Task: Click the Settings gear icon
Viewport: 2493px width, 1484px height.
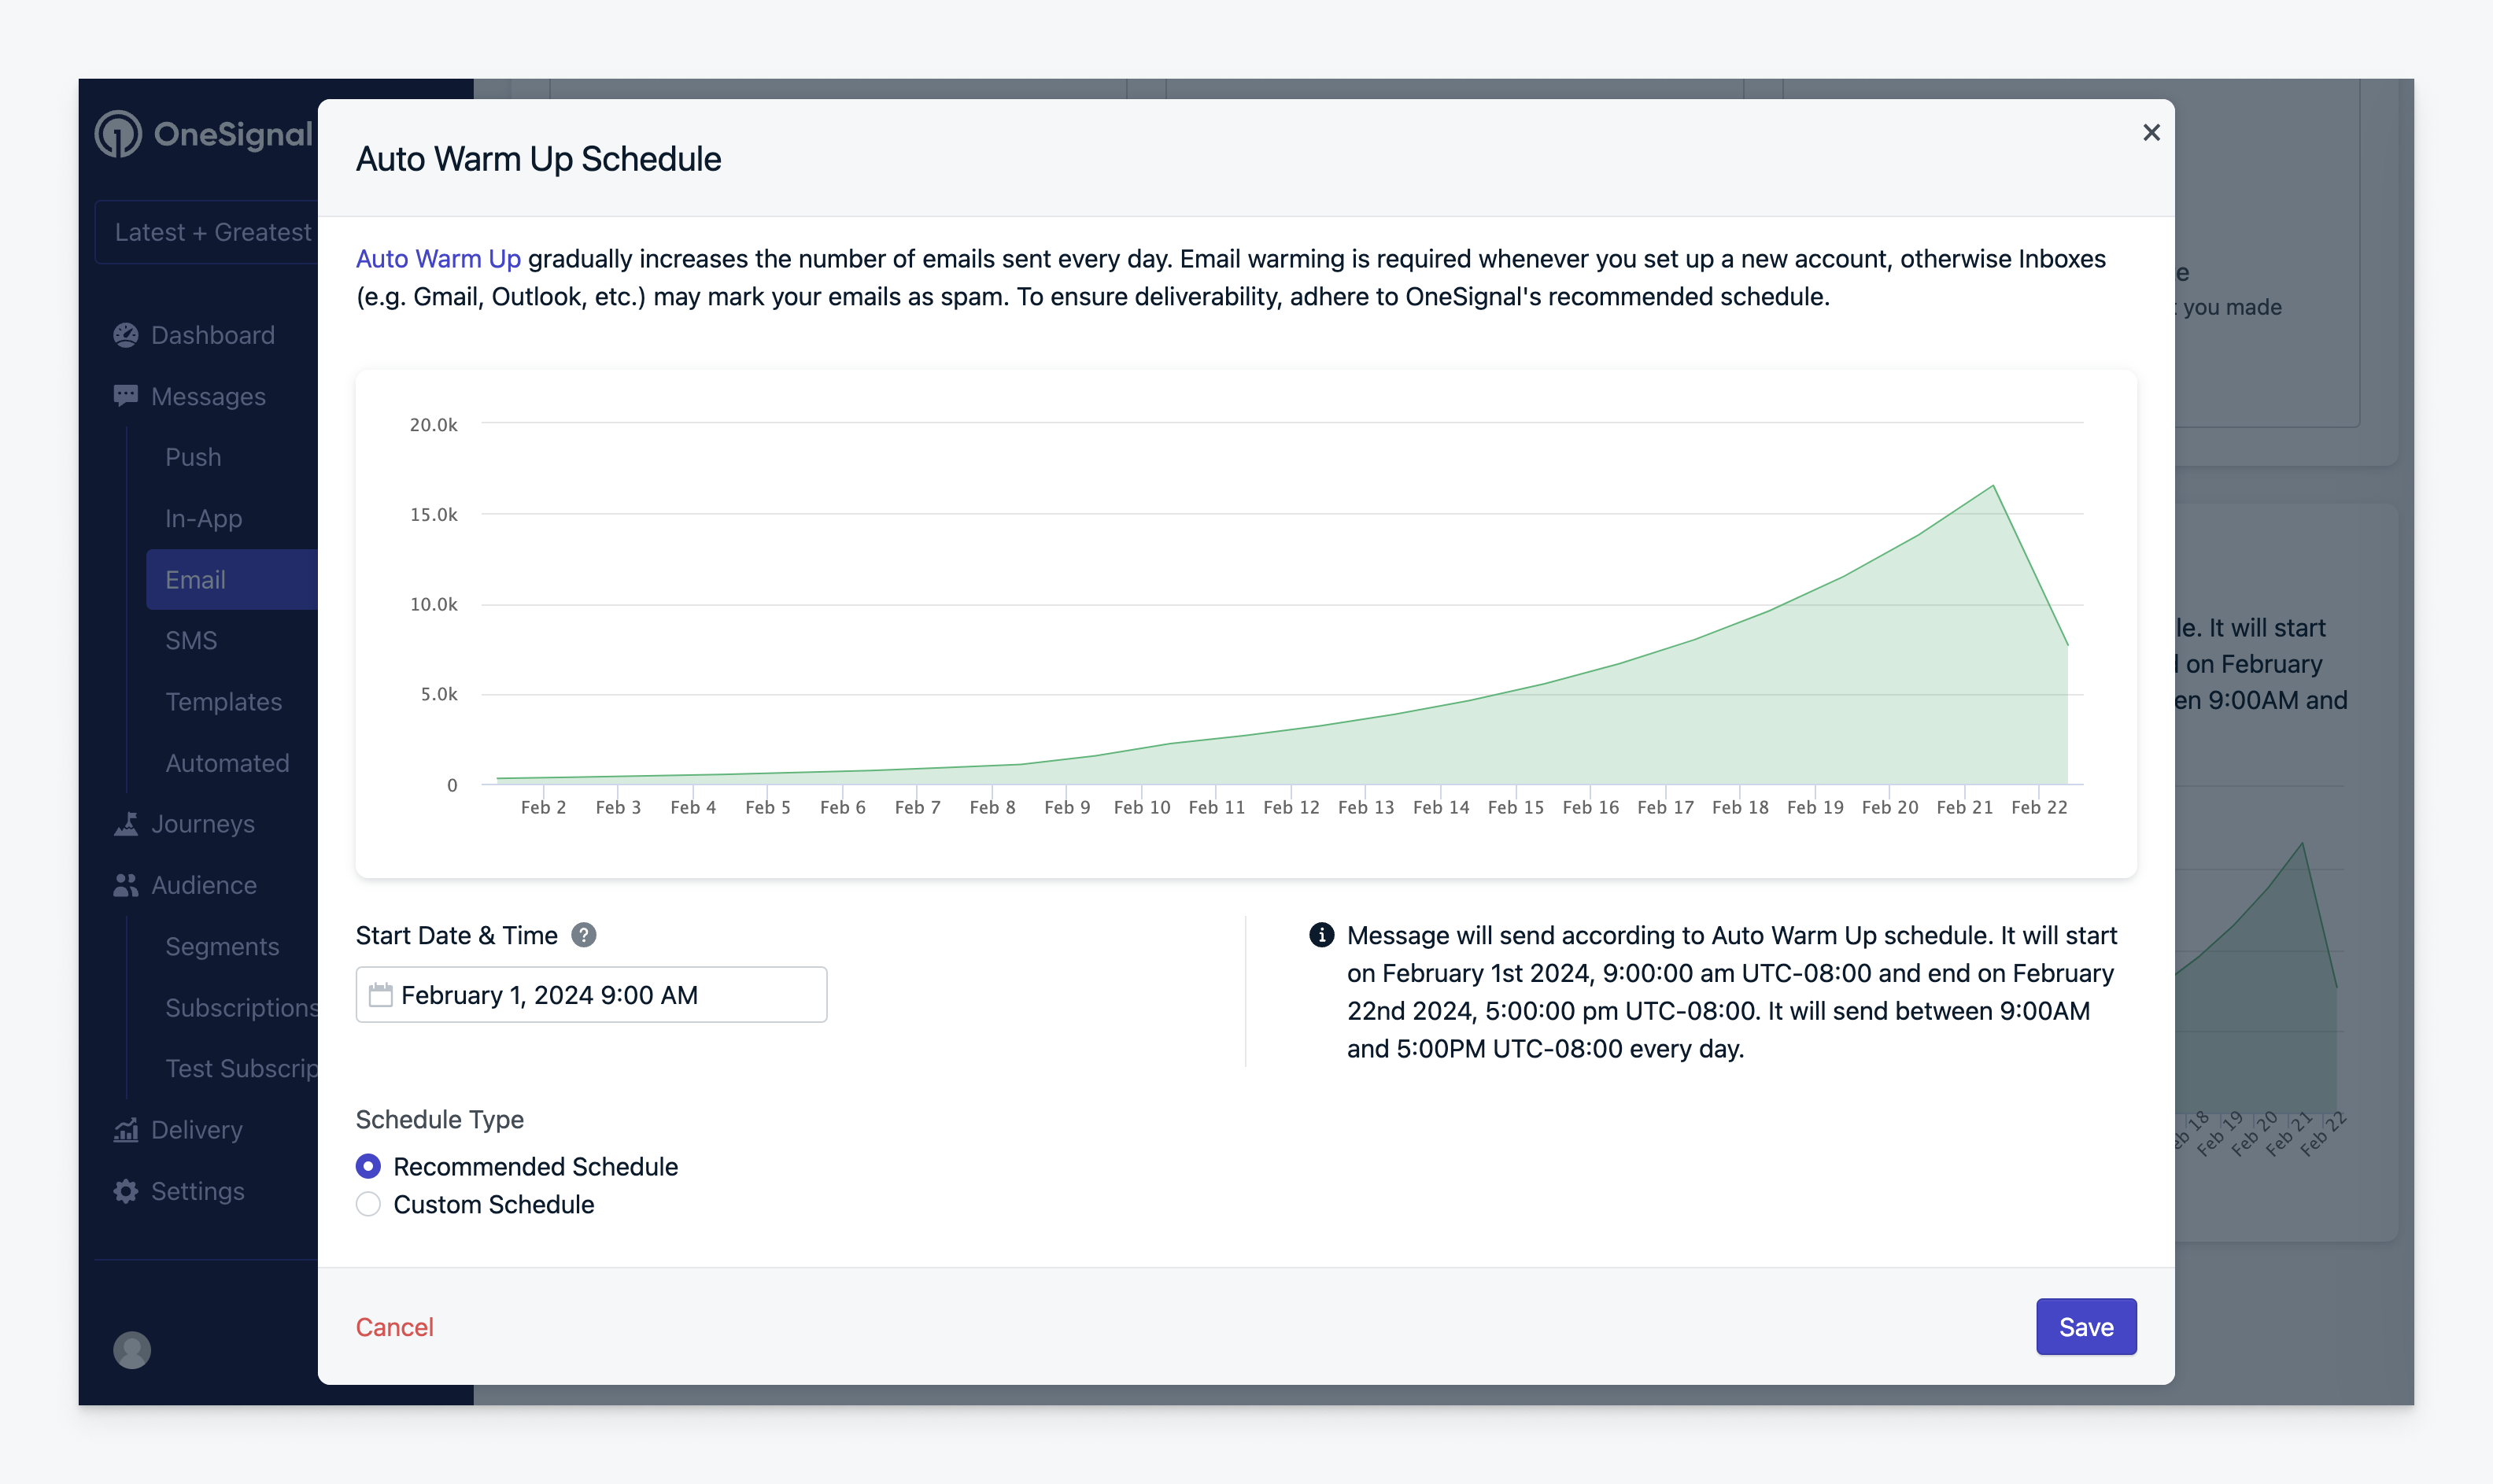Action: coord(124,1191)
